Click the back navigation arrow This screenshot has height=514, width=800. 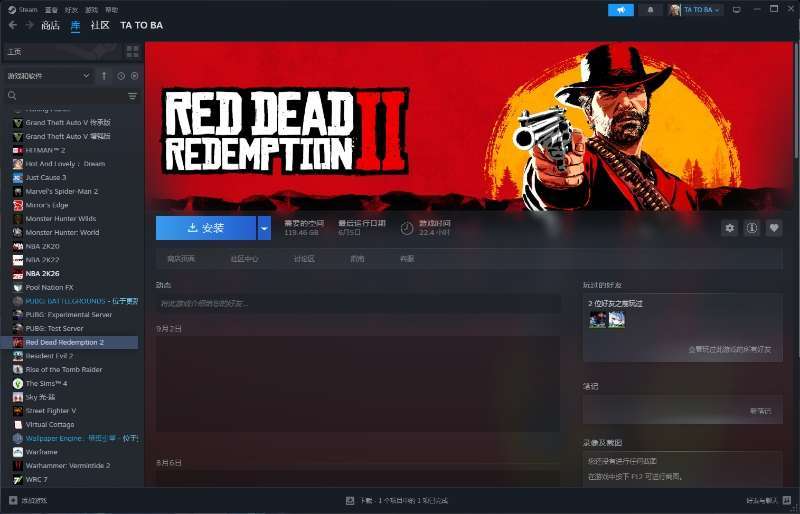pos(13,25)
